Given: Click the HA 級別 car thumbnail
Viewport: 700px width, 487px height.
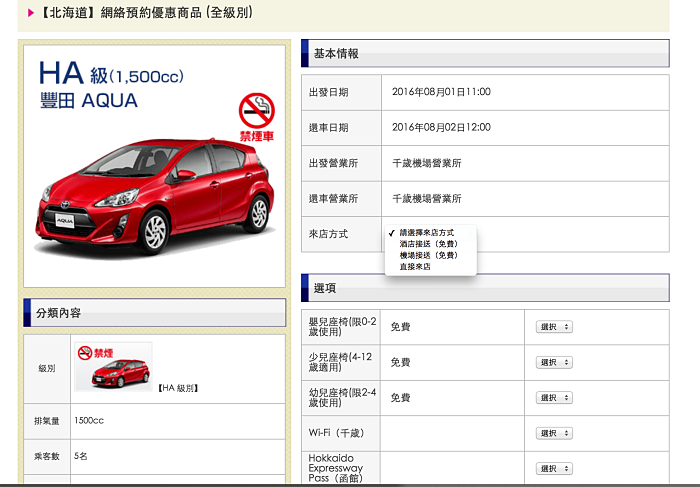Looking at the screenshot, I should (114, 367).
